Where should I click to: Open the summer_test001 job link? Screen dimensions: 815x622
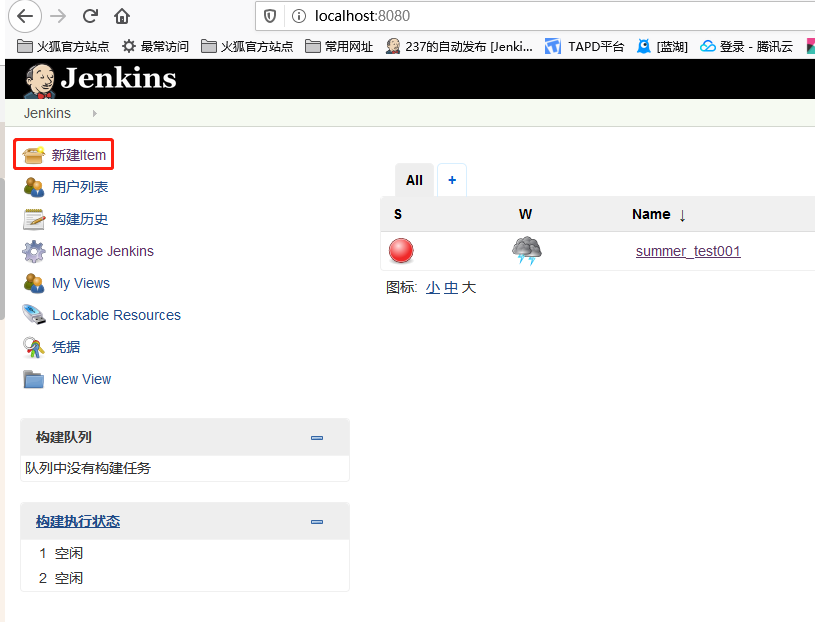tap(688, 252)
